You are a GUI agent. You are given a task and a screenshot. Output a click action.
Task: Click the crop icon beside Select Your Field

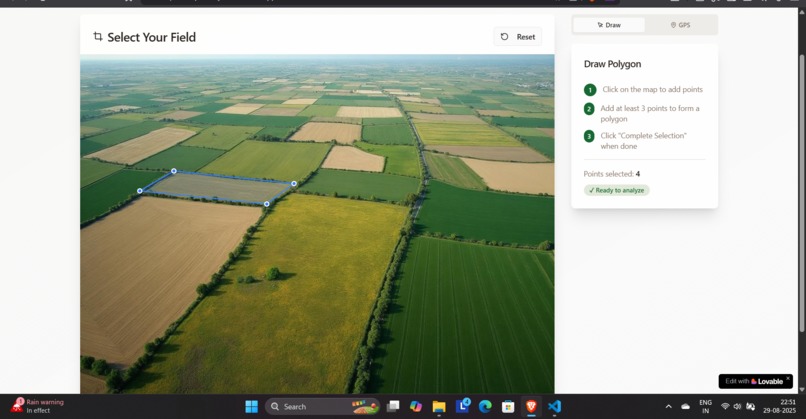point(98,37)
